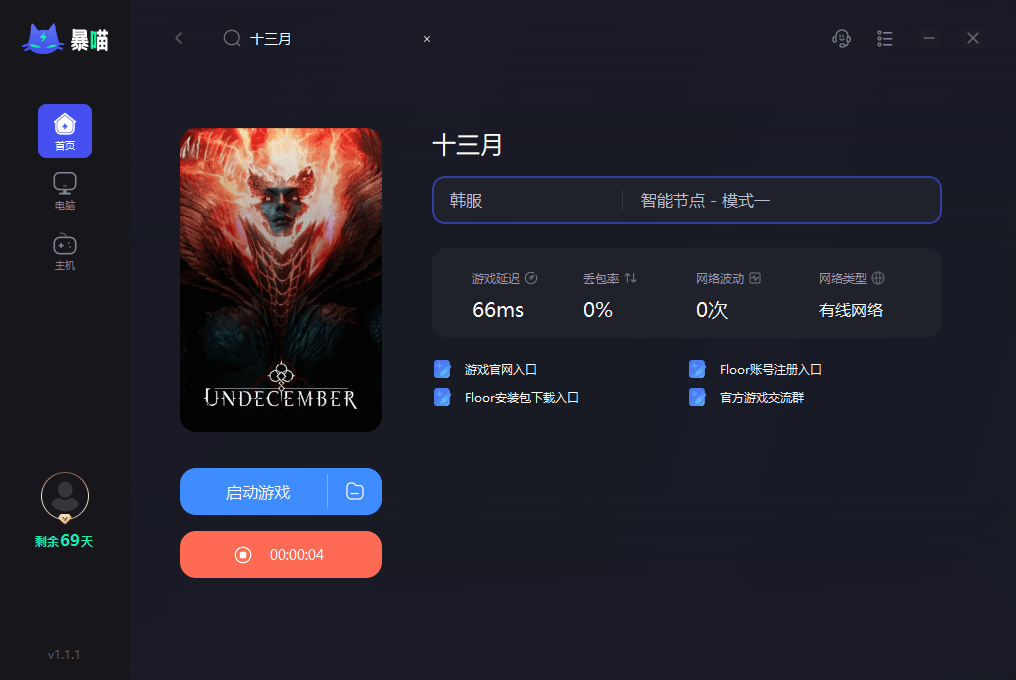The height and width of the screenshot is (680, 1016).
Task: Click the v1.1.1 version label
Action: 64,655
